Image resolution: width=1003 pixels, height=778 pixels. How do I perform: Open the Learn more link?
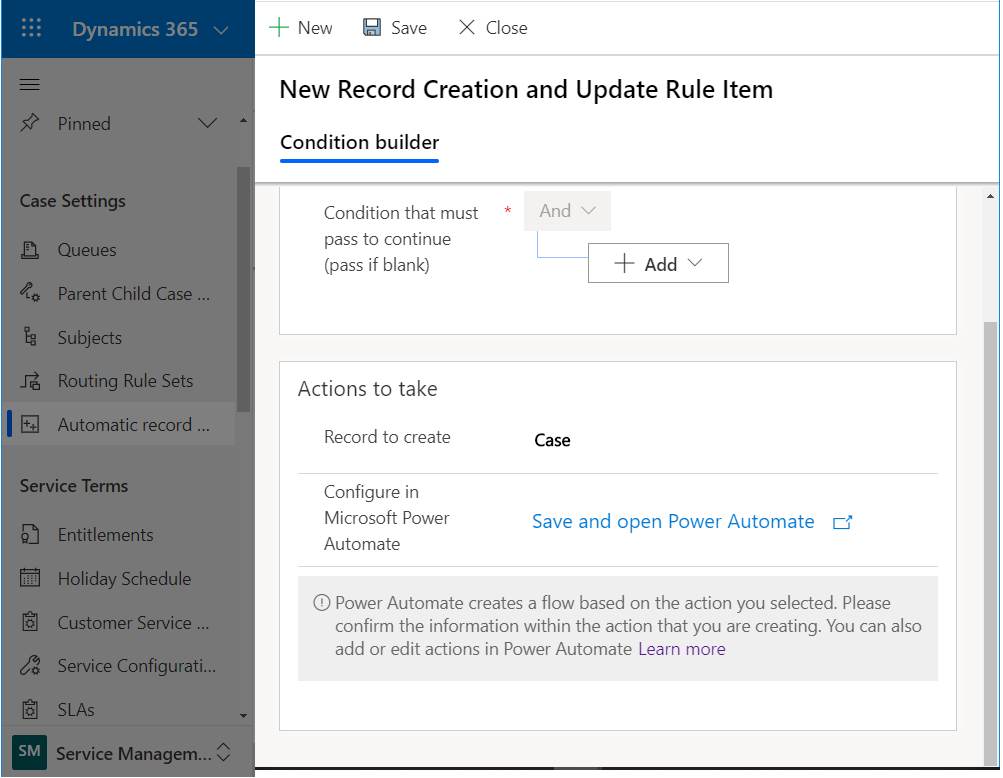pyautogui.click(x=681, y=649)
